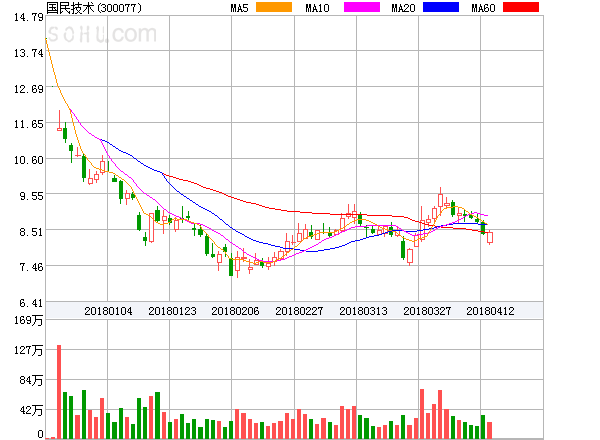Click the 20180327 date label
The width and height of the screenshot is (600, 440).
tap(427, 311)
